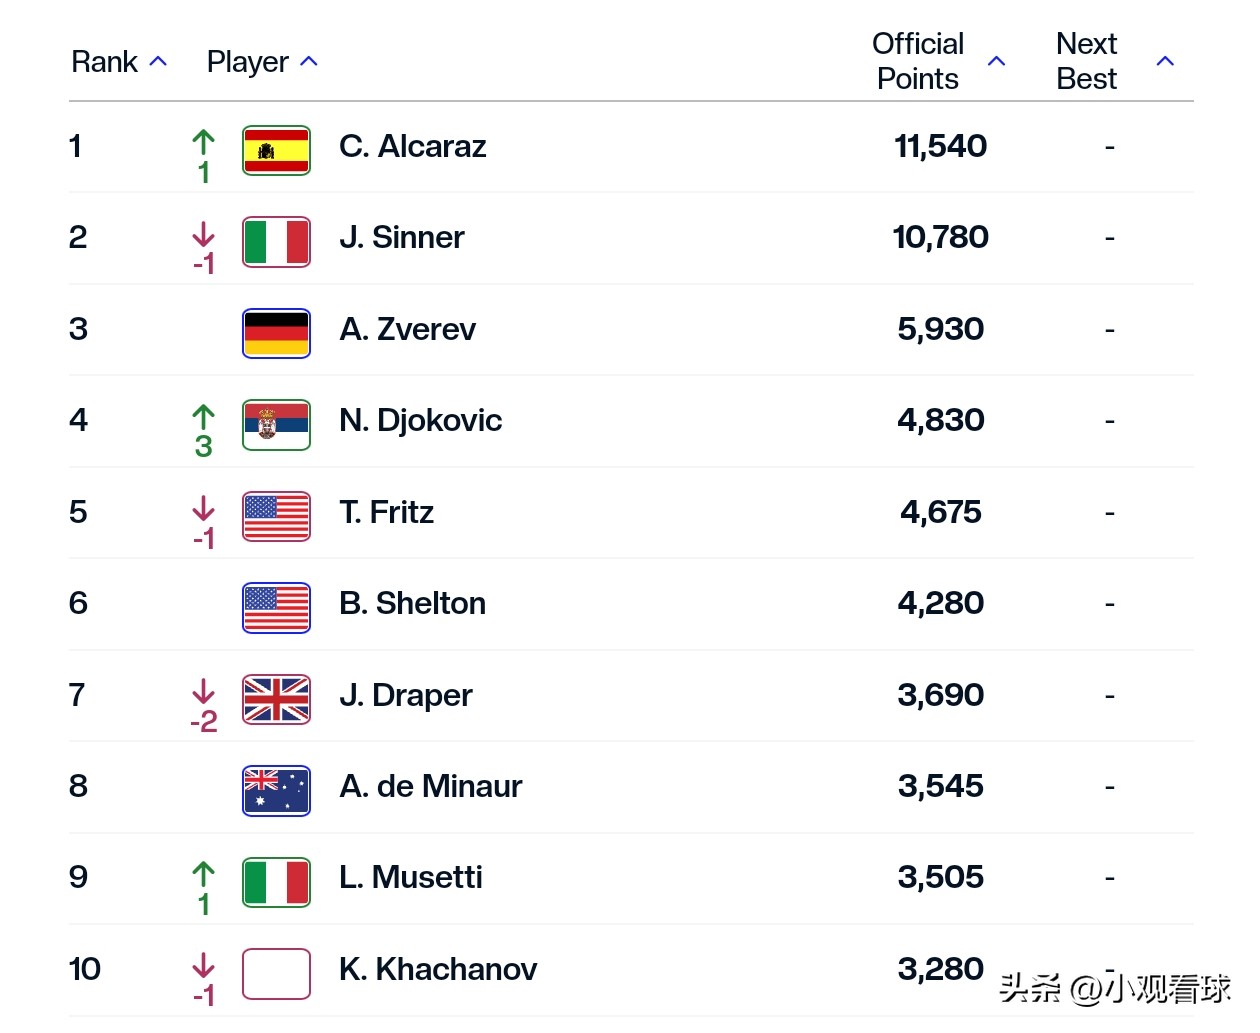
Task: Sort by Next Best column chevron
Action: [1165, 62]
